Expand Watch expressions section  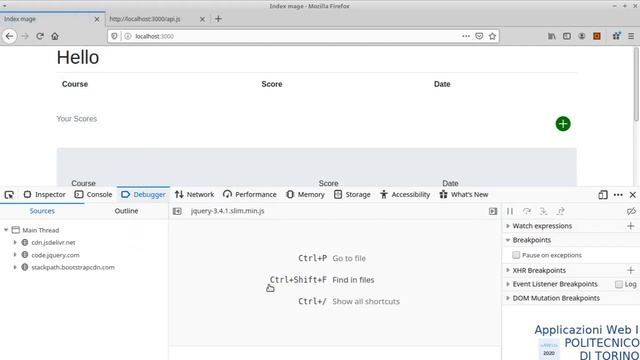[508, 226]
